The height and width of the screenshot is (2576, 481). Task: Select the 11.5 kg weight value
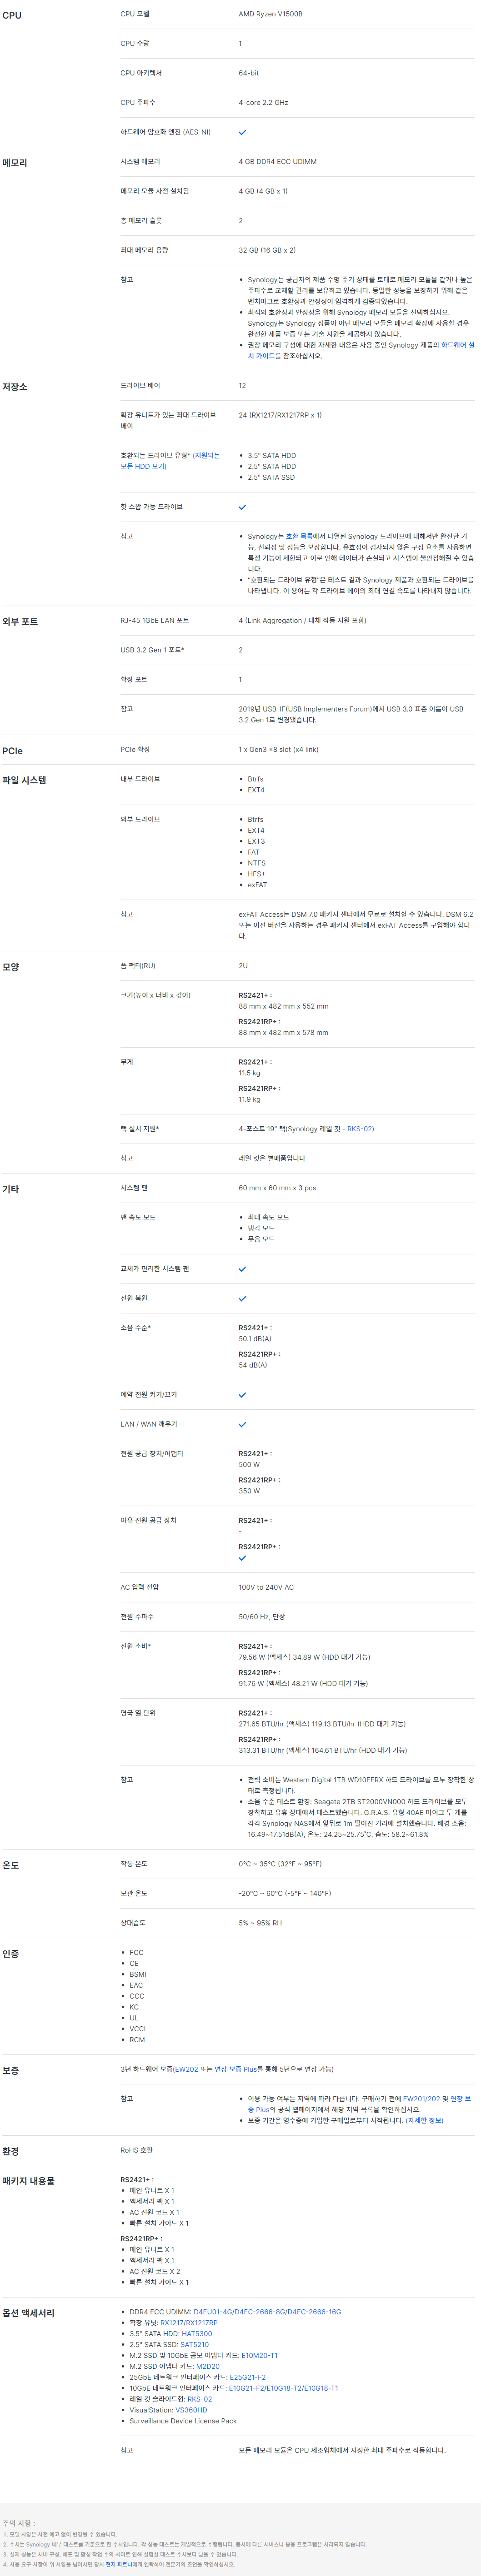[249, 1073]
